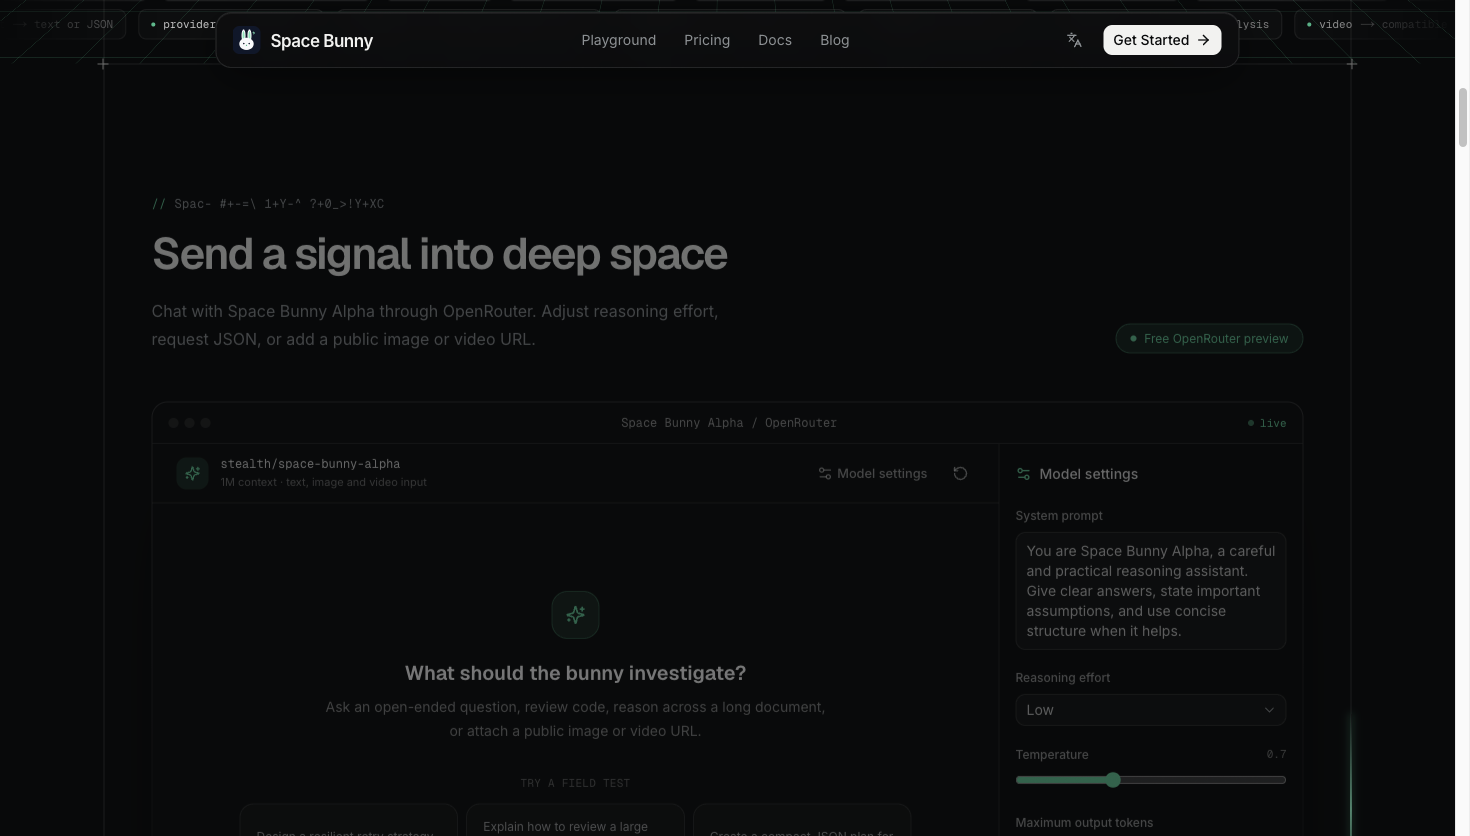Click the arrow icon in the Get Started button
Screen dimensions: 1470x836
pos(1204,40)
